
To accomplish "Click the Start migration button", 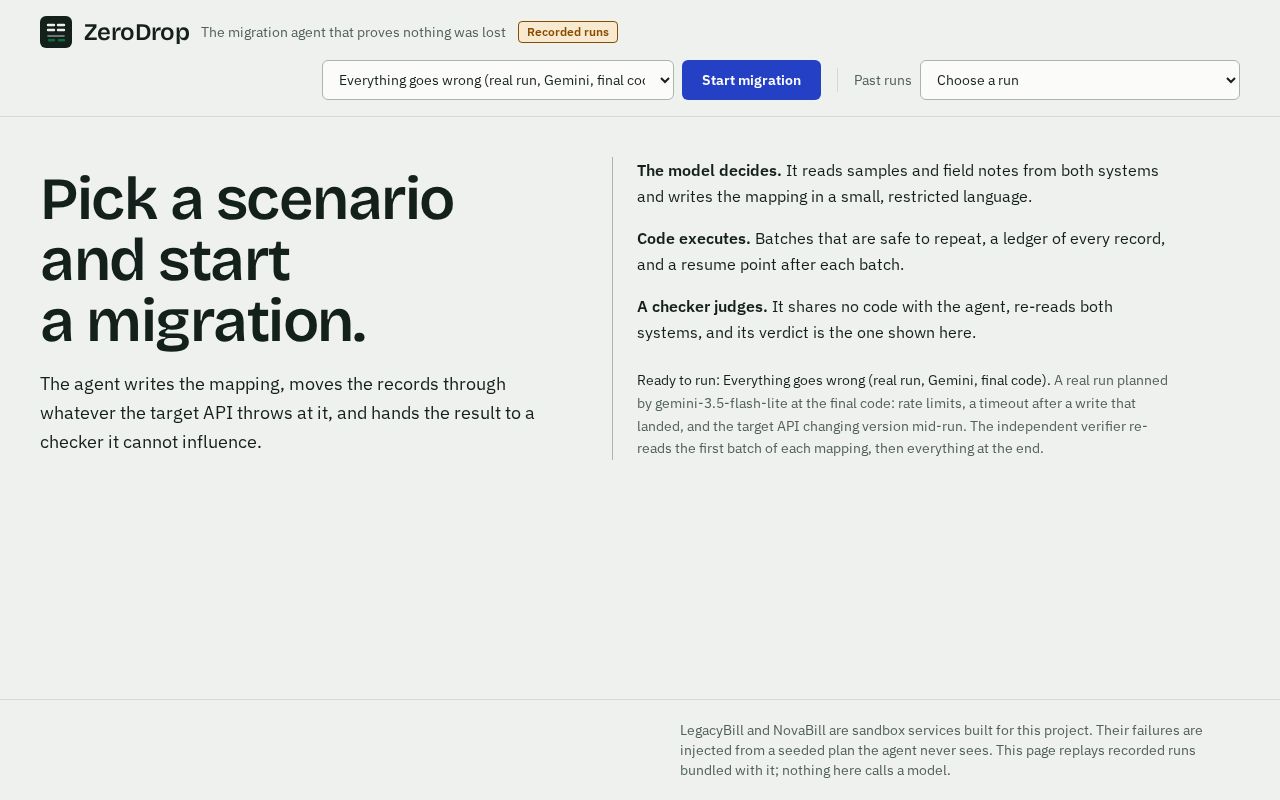I will (751, 80).
